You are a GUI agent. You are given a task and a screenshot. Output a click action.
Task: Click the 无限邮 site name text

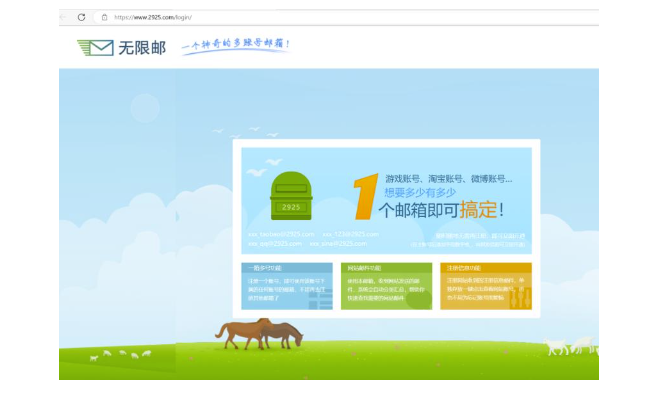(142, 48)
